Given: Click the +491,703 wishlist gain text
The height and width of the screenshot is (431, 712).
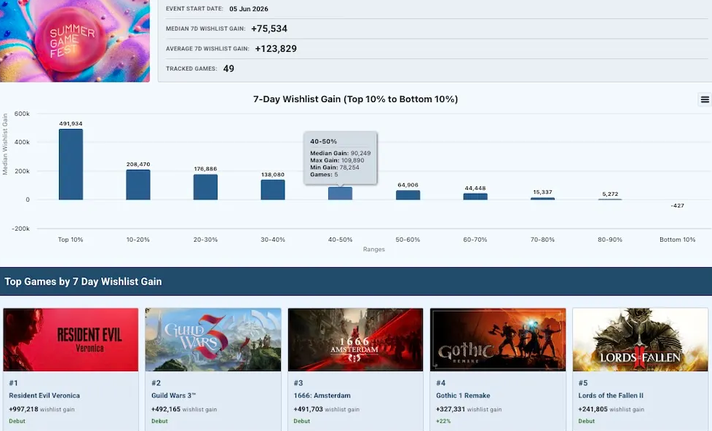Looking at the screenshot, I should (326, 409).
